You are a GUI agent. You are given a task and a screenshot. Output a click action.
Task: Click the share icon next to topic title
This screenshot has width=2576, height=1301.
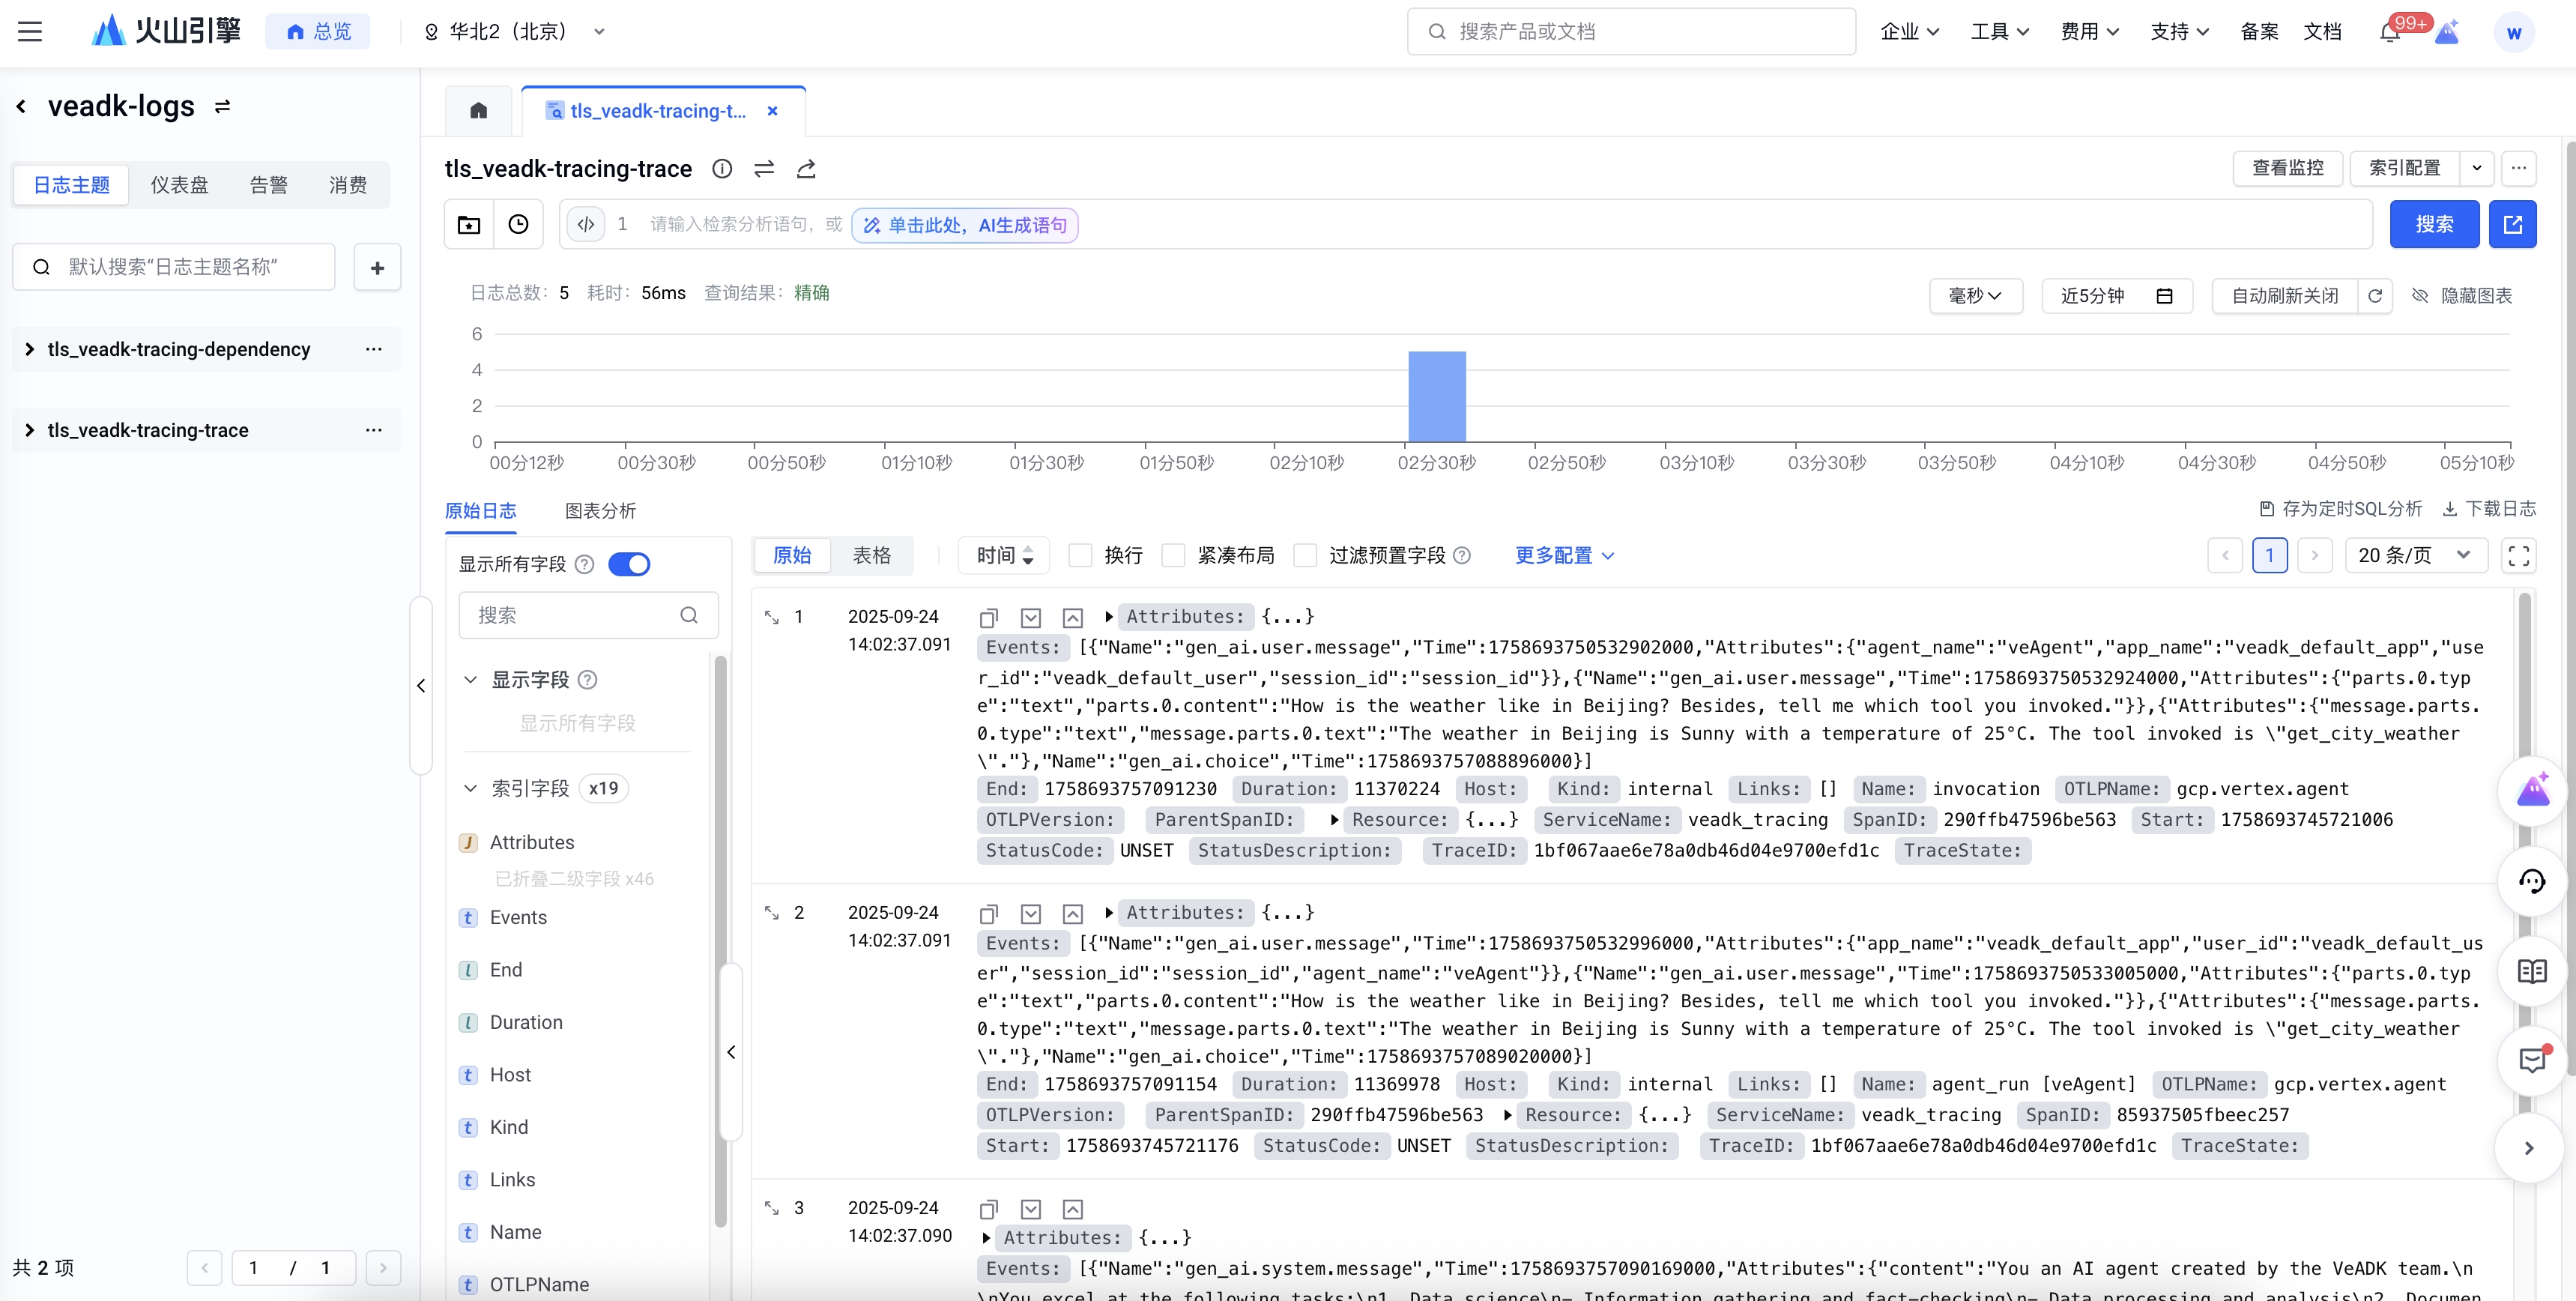[806, 169]
